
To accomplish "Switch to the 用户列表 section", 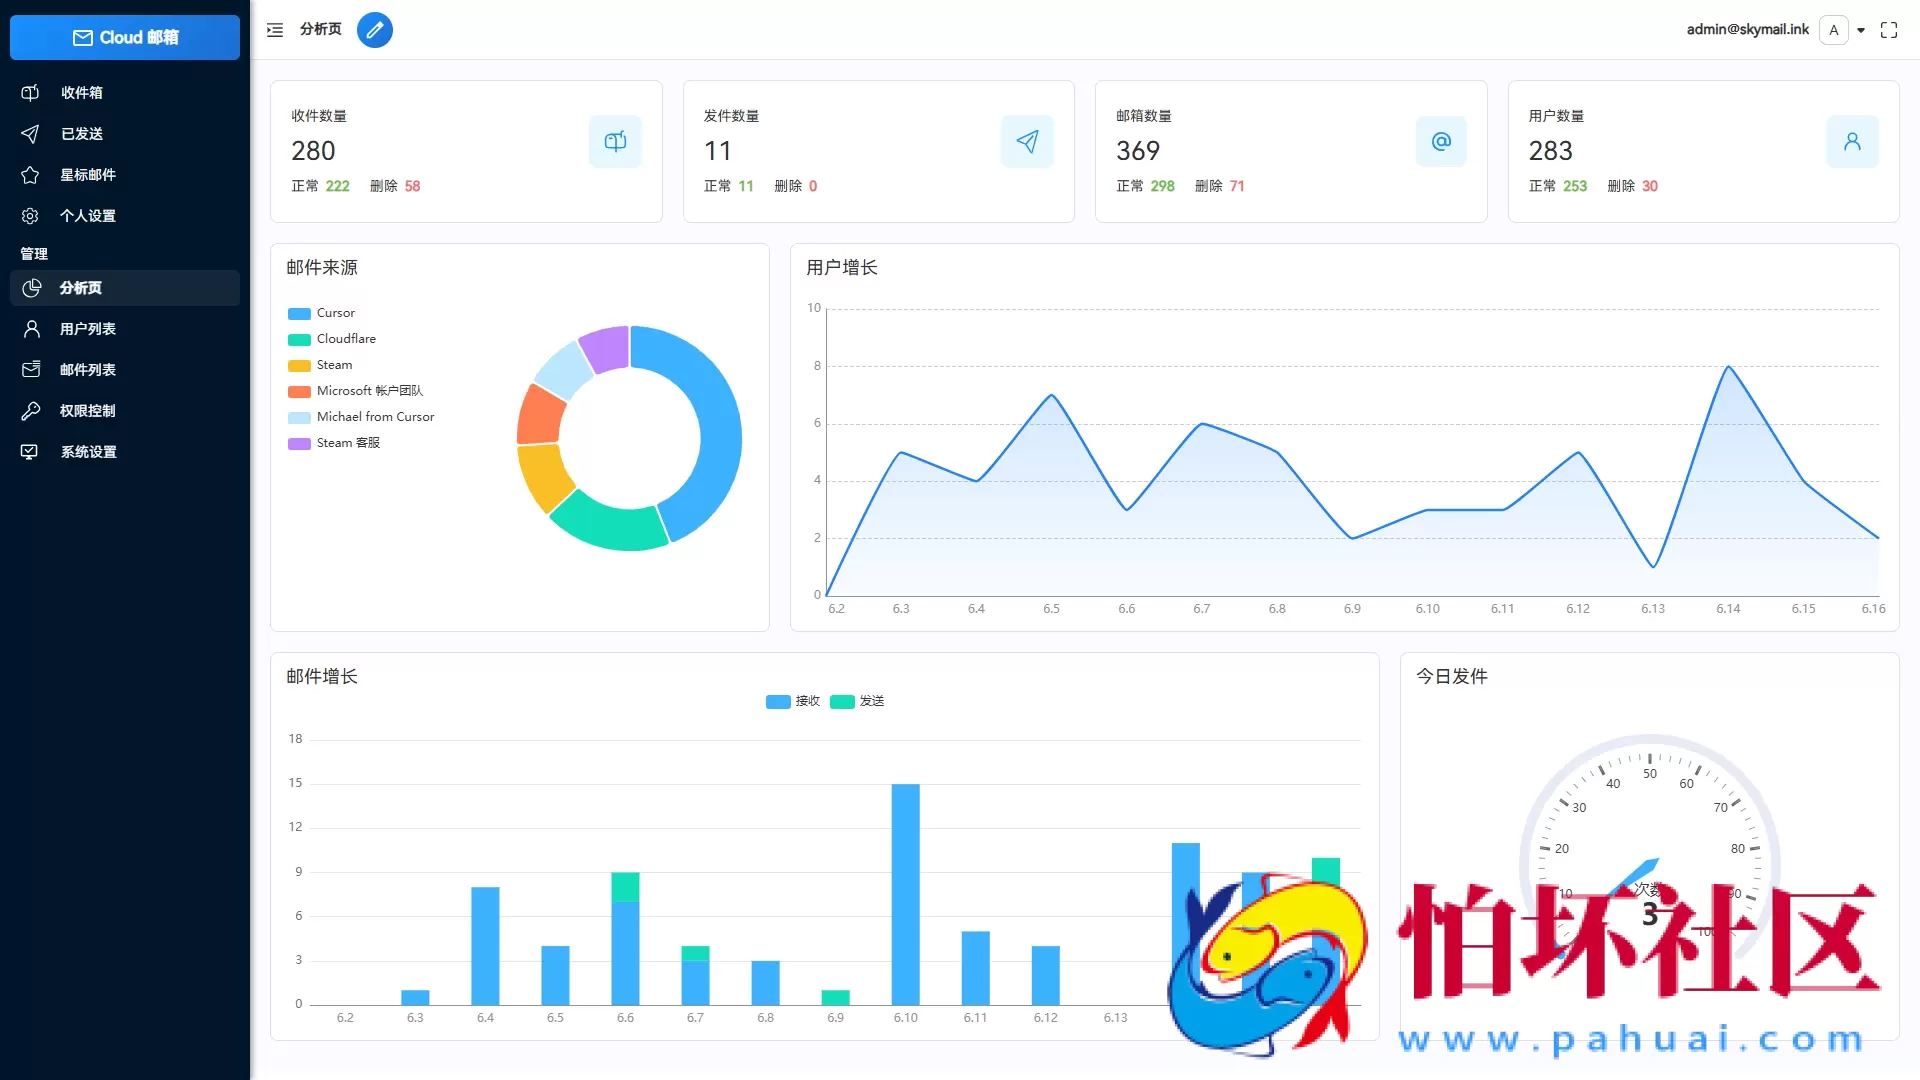I will tap(87, 328).
